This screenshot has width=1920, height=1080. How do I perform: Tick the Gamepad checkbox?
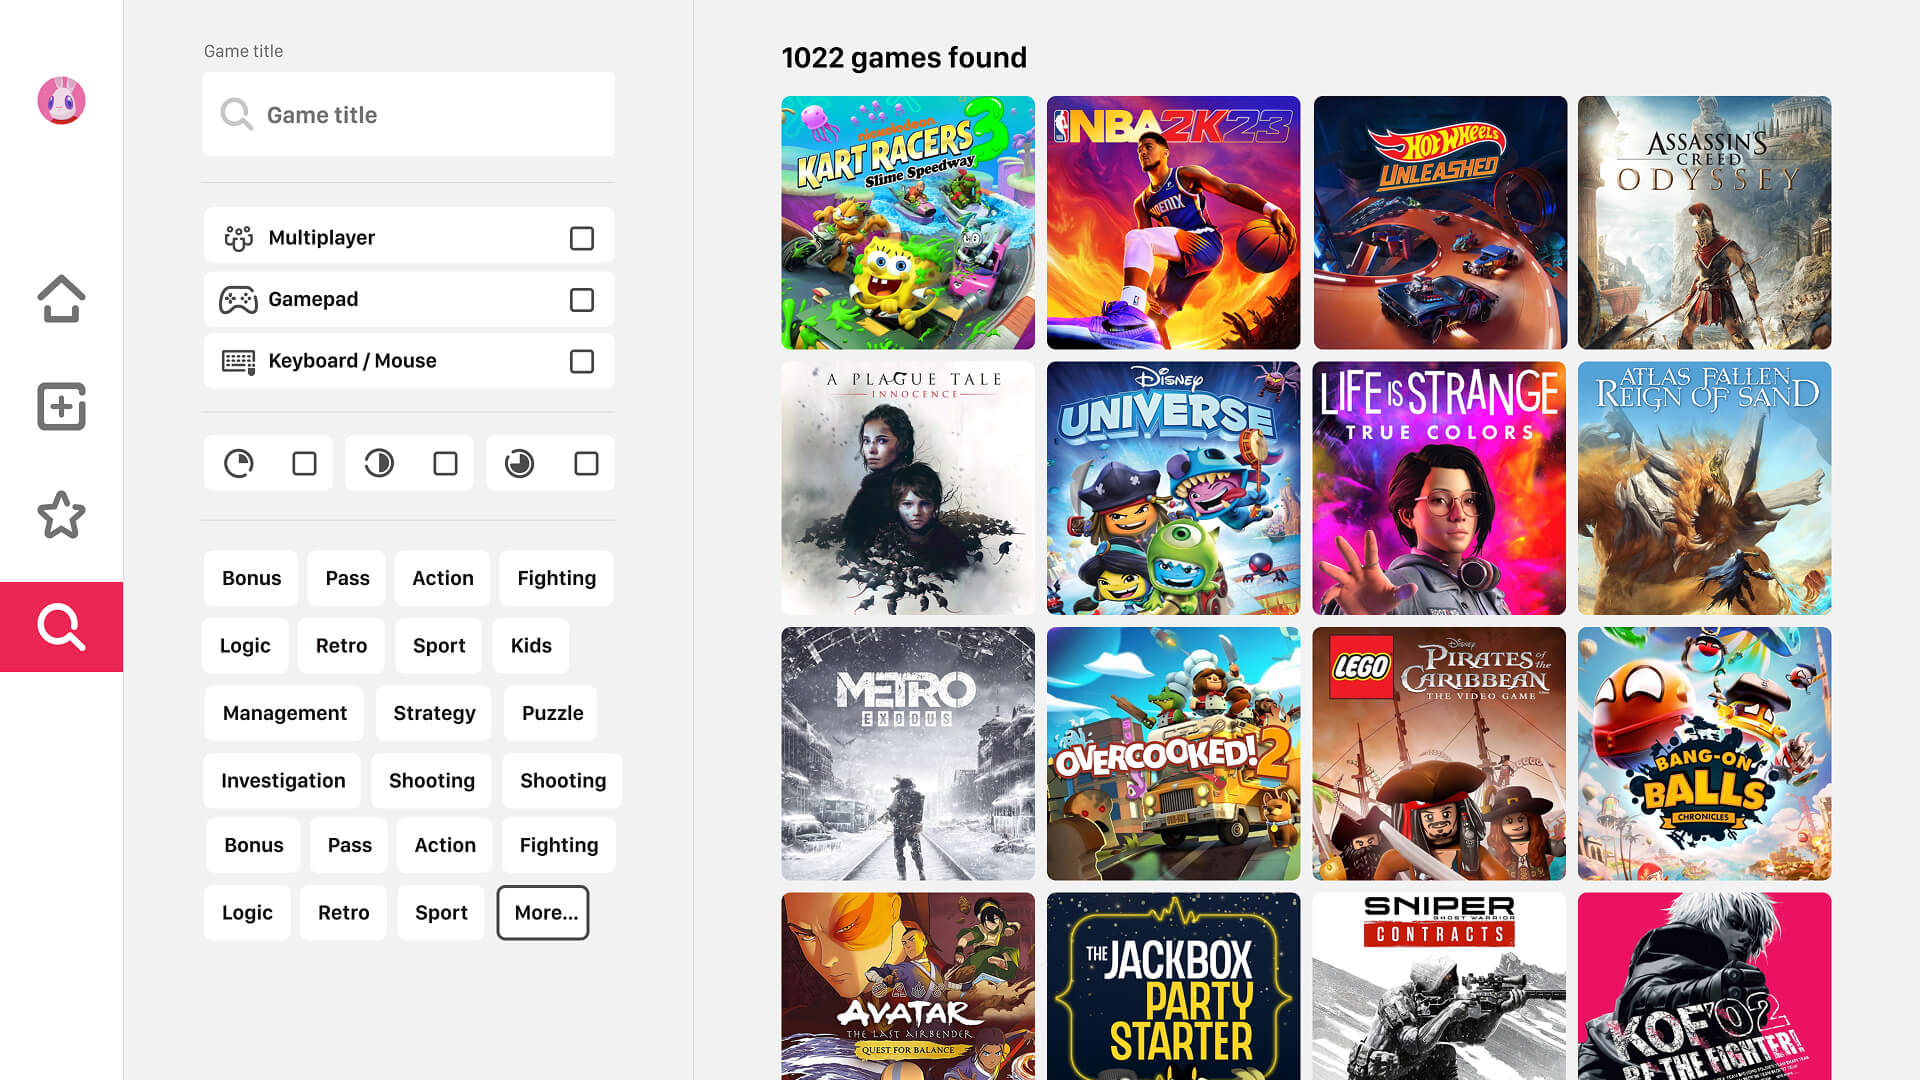[581, 300]
